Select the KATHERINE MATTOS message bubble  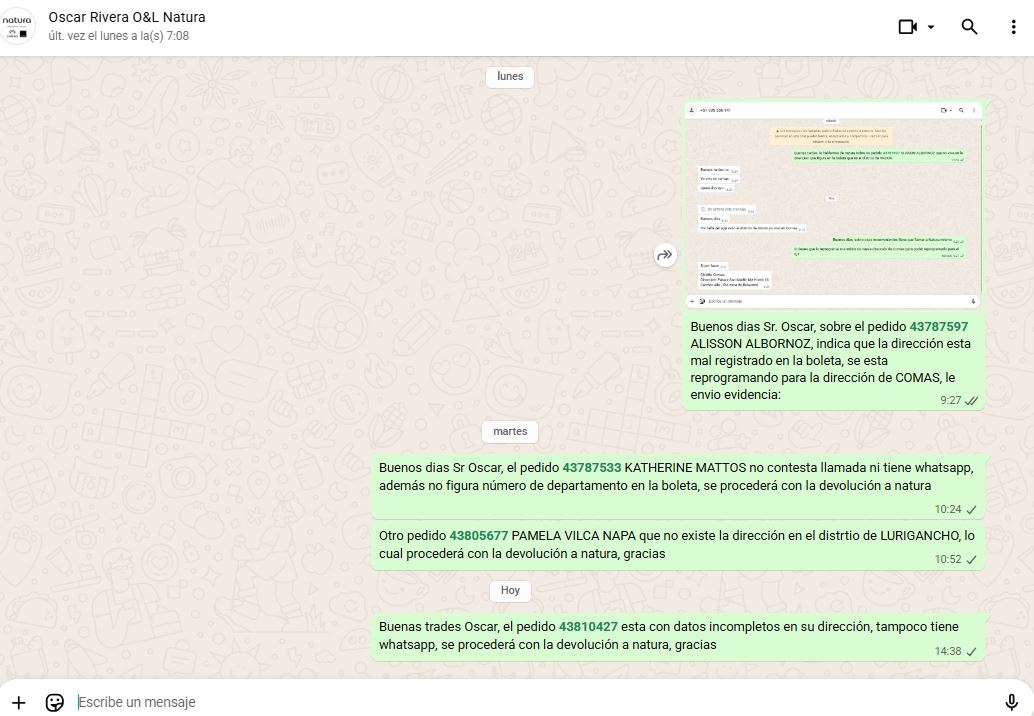click(677, 487)
